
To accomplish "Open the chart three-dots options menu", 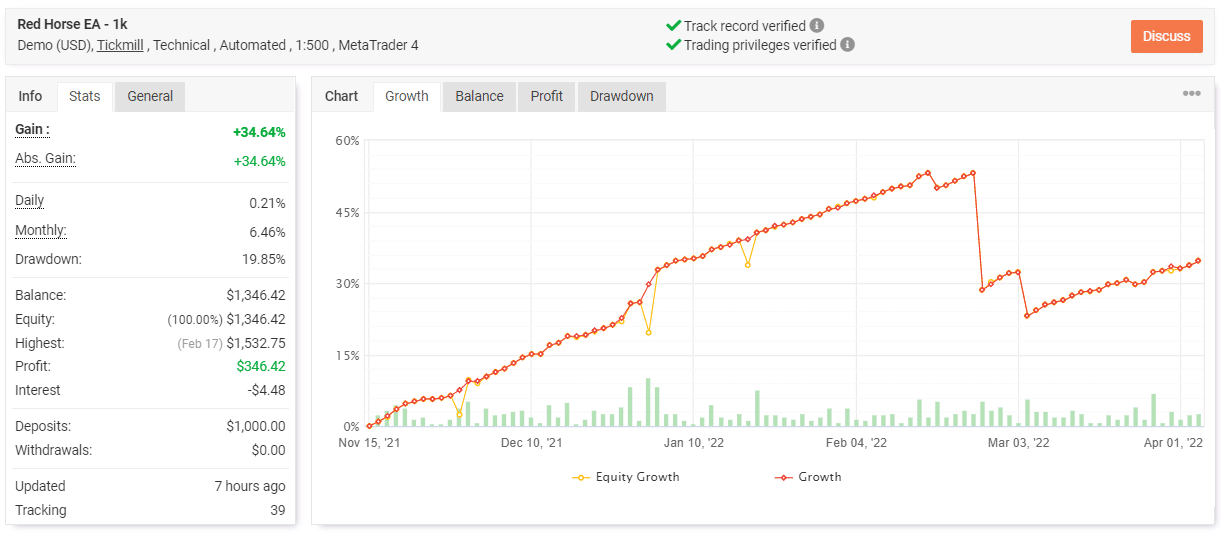I will pos(1191,94).
